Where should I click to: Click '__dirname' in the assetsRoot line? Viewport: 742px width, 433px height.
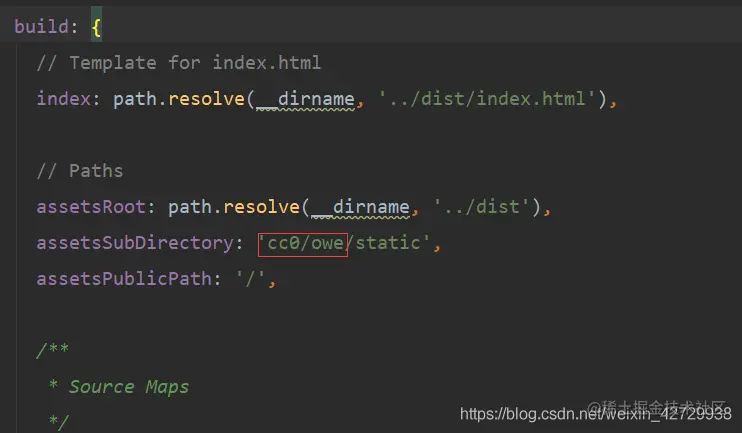click(x=360, y=207)
